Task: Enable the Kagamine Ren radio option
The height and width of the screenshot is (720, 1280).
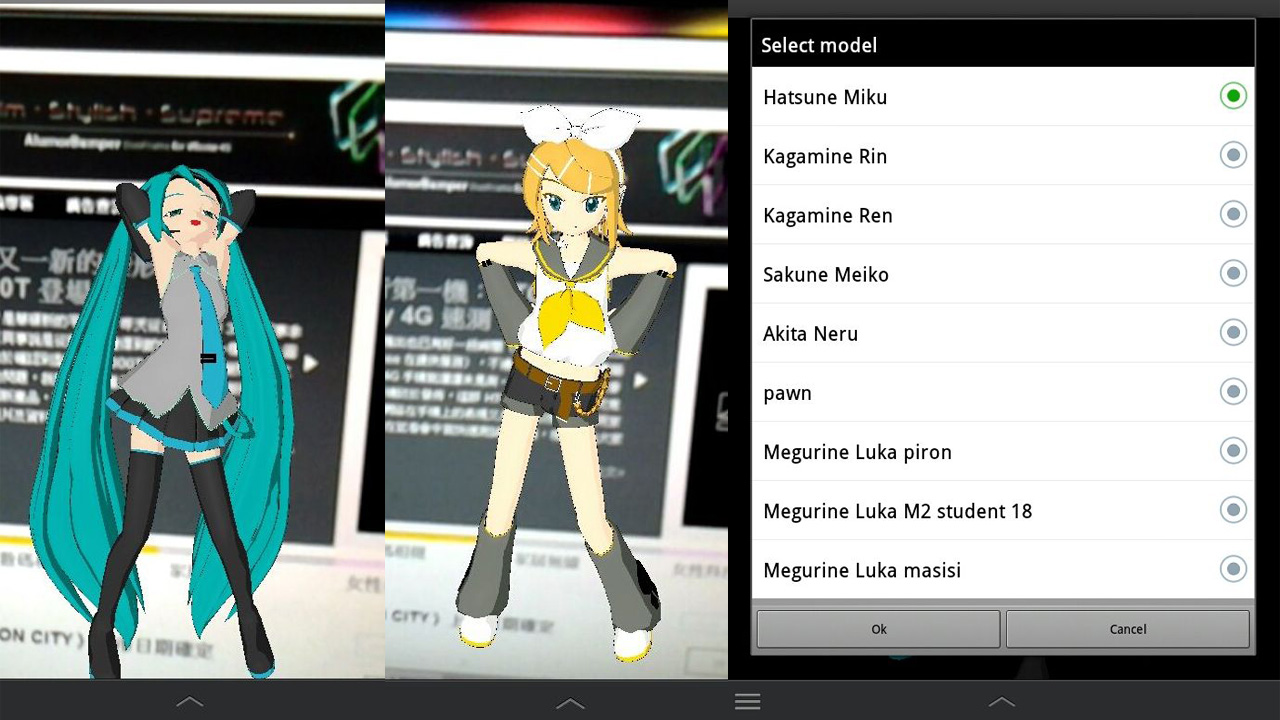Action: [x=1233, y=214]
